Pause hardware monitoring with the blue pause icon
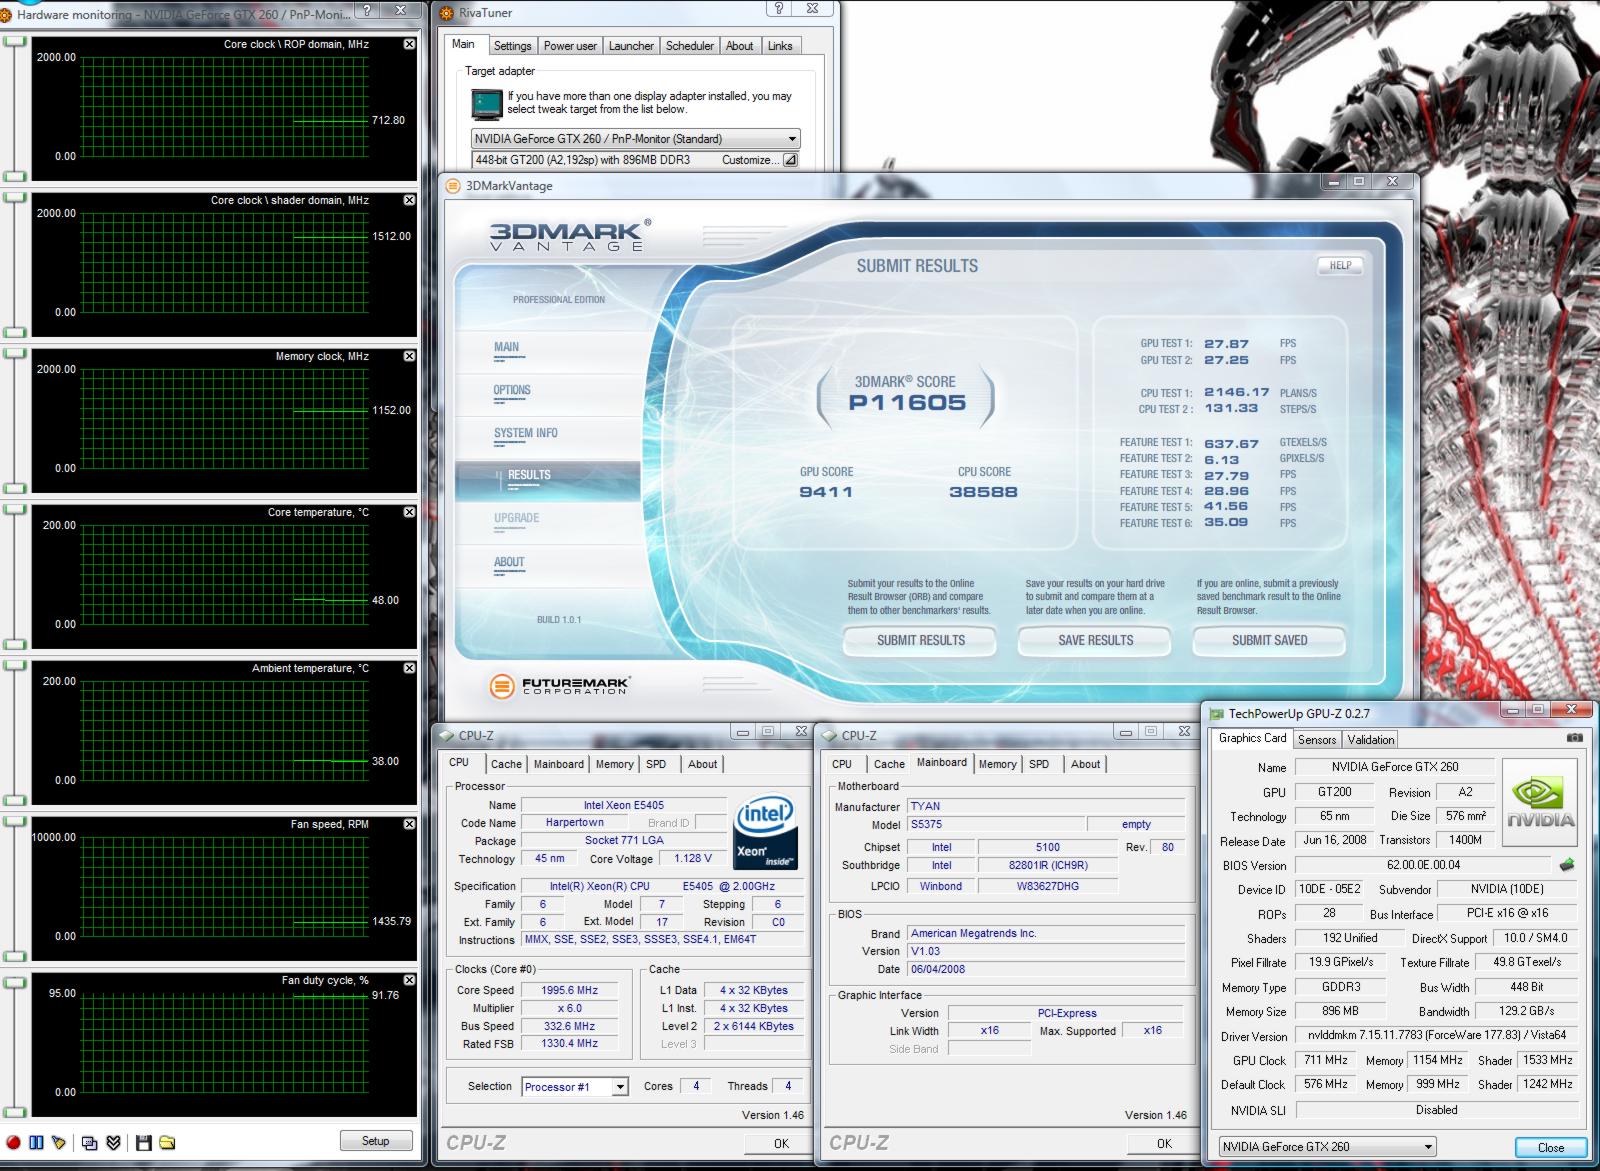The width and height of the screenshot is (1600, 1171). (36, 1142)
